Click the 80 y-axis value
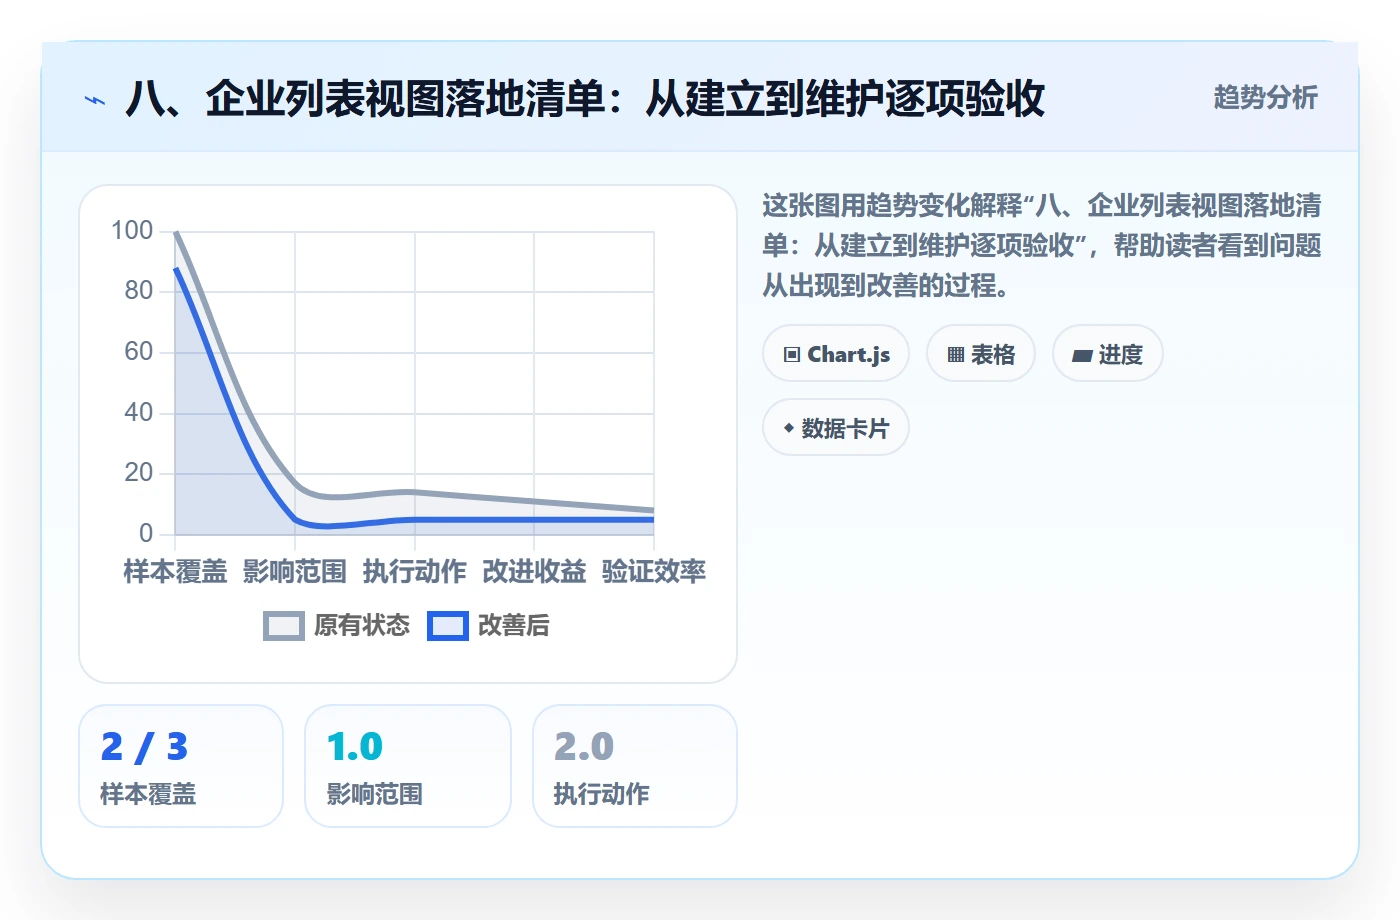Screen dimensions: 1400x920 139,291
